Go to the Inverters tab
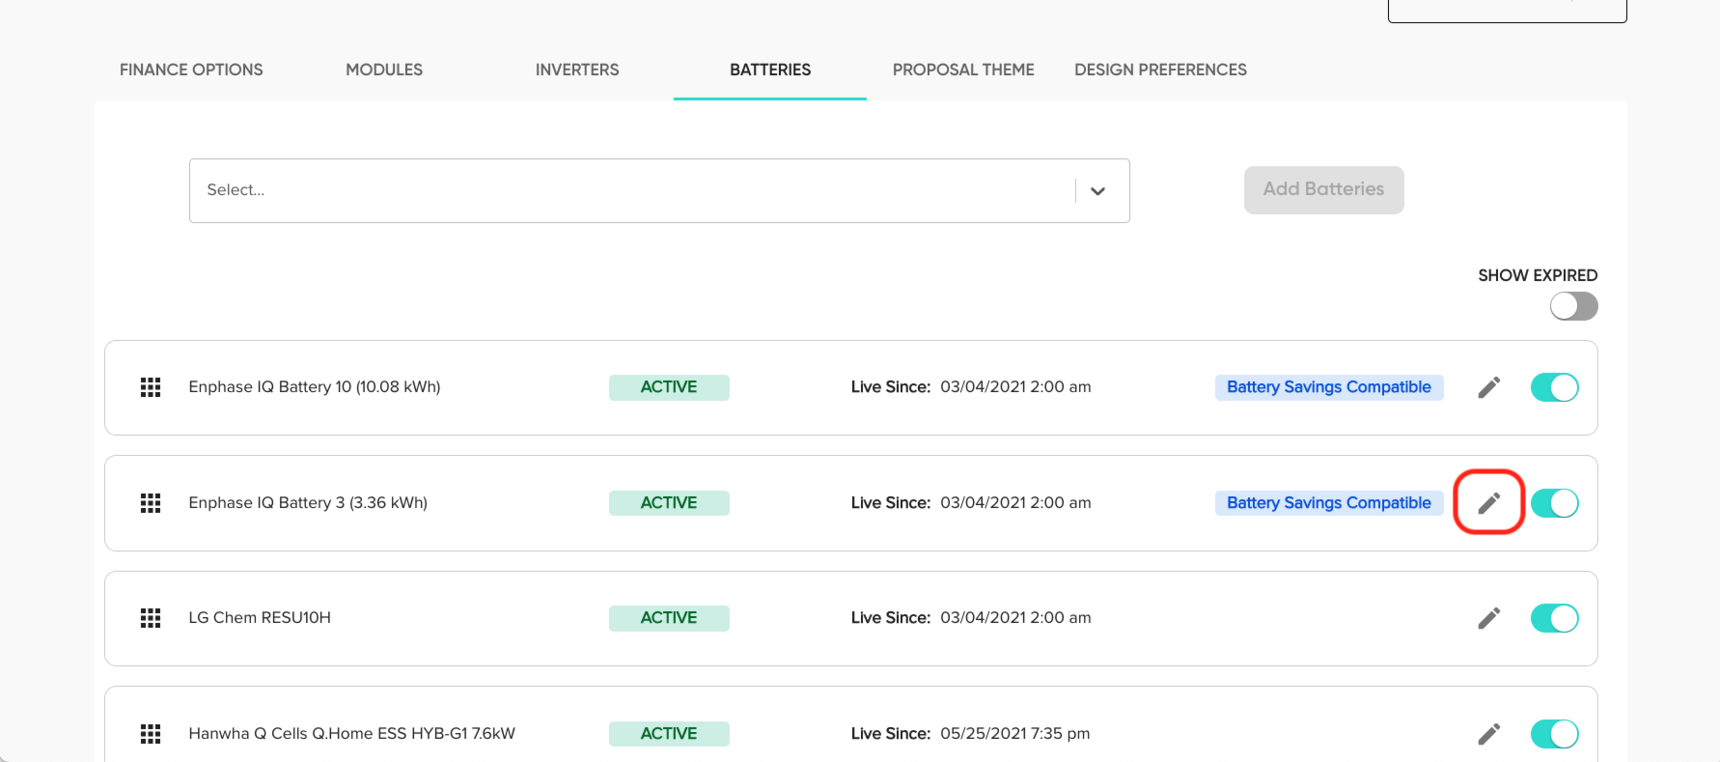The image size is (1720, 762). (577, 70)
